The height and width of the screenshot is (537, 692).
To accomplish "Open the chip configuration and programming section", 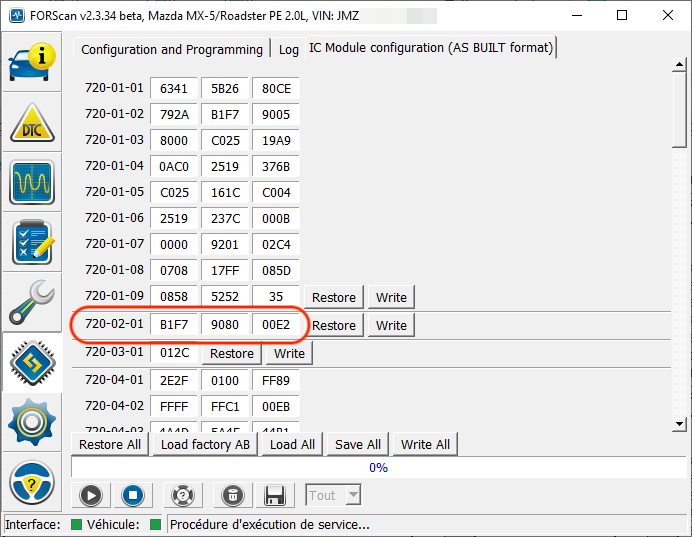I will (32, 362).
